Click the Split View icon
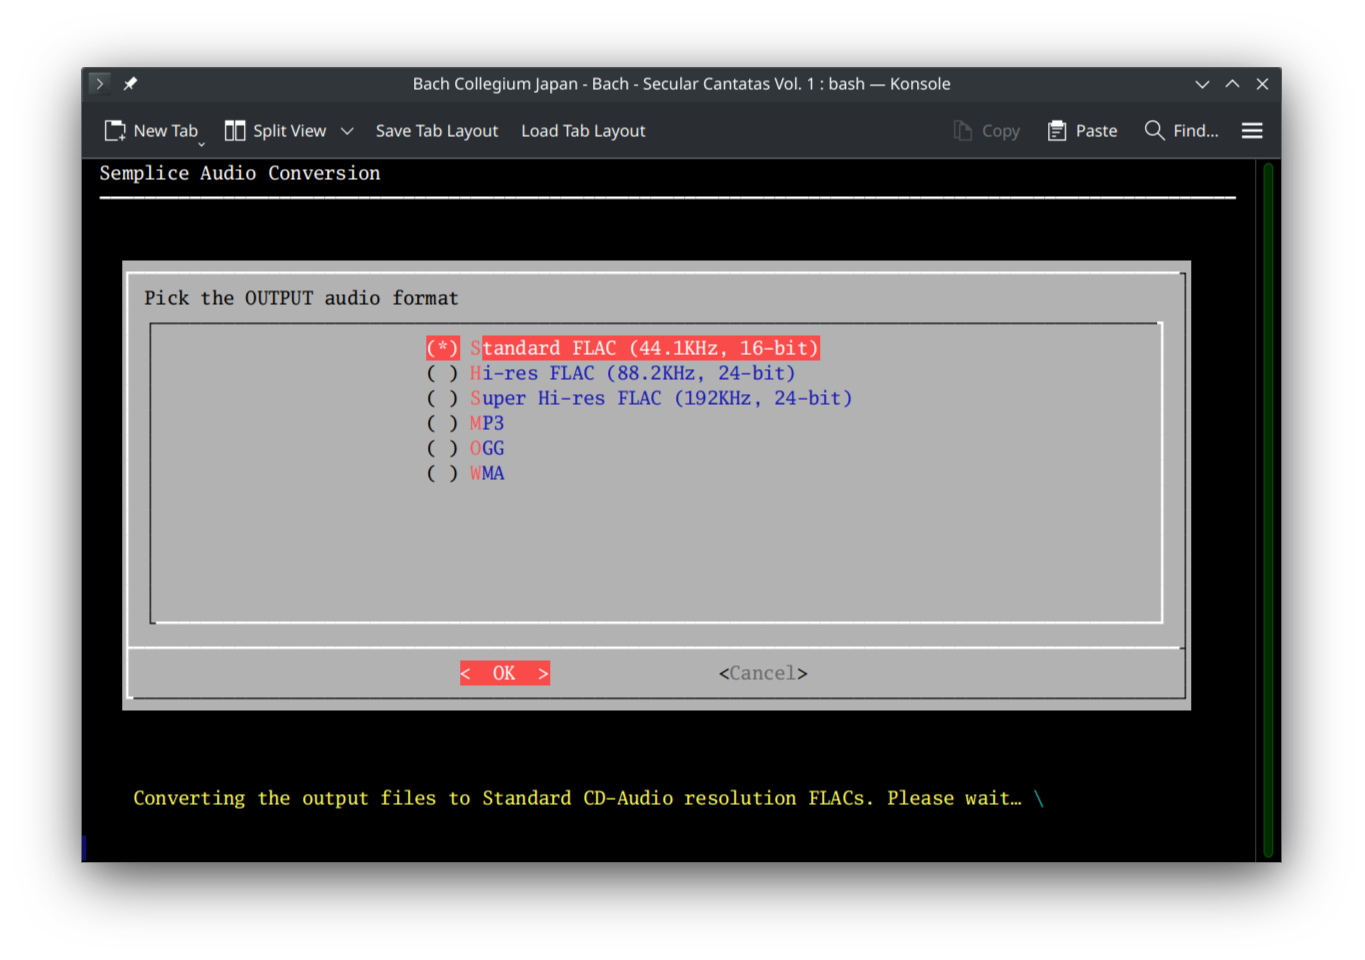 [235, 130]
